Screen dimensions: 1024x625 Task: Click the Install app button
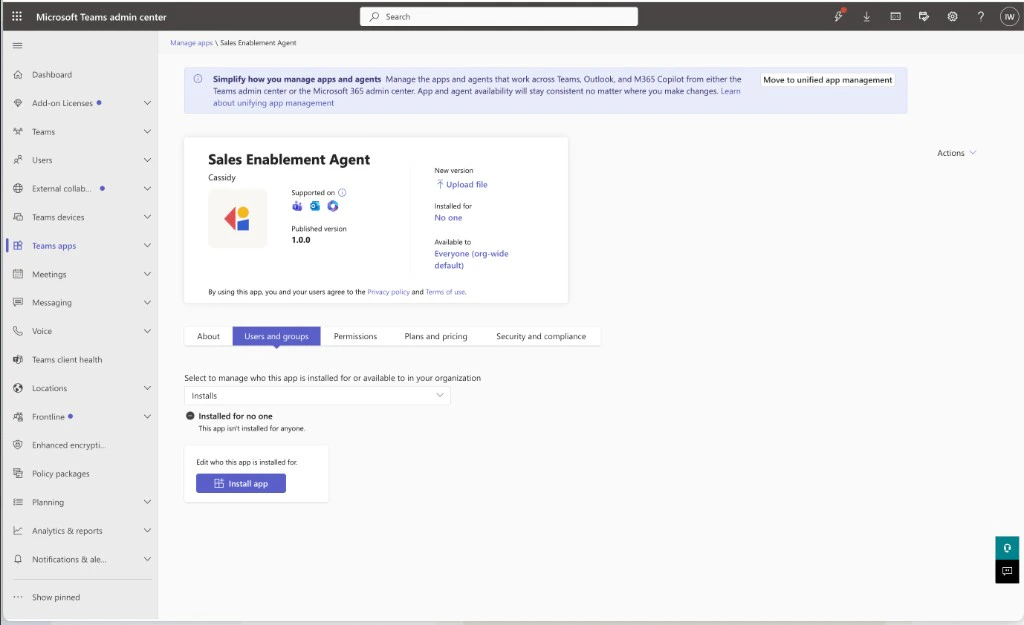[241, 483]
